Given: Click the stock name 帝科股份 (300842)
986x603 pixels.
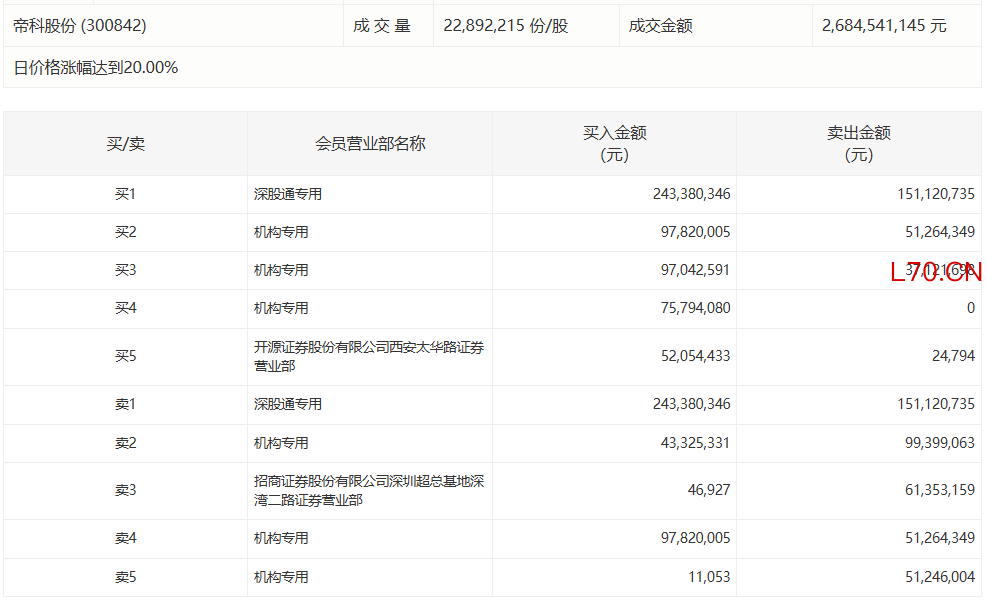Looking at the screenshot, I should (80, 26).
